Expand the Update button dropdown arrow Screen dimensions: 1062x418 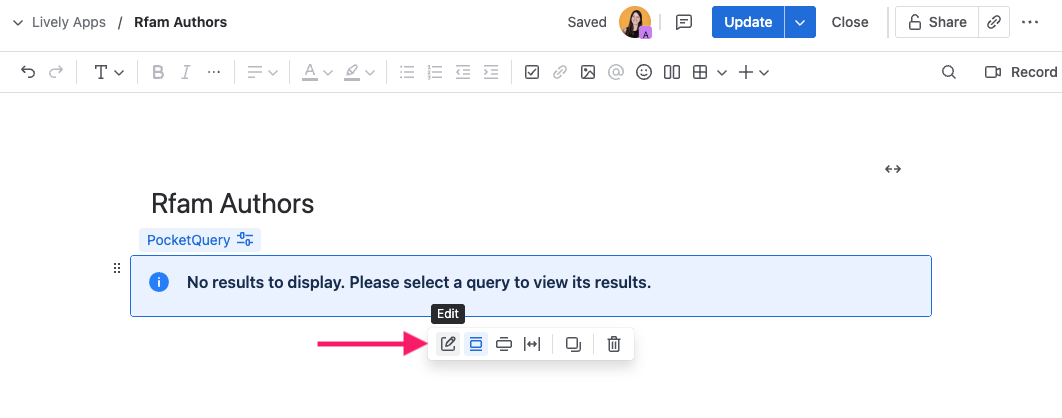click(x=800, y=22)
